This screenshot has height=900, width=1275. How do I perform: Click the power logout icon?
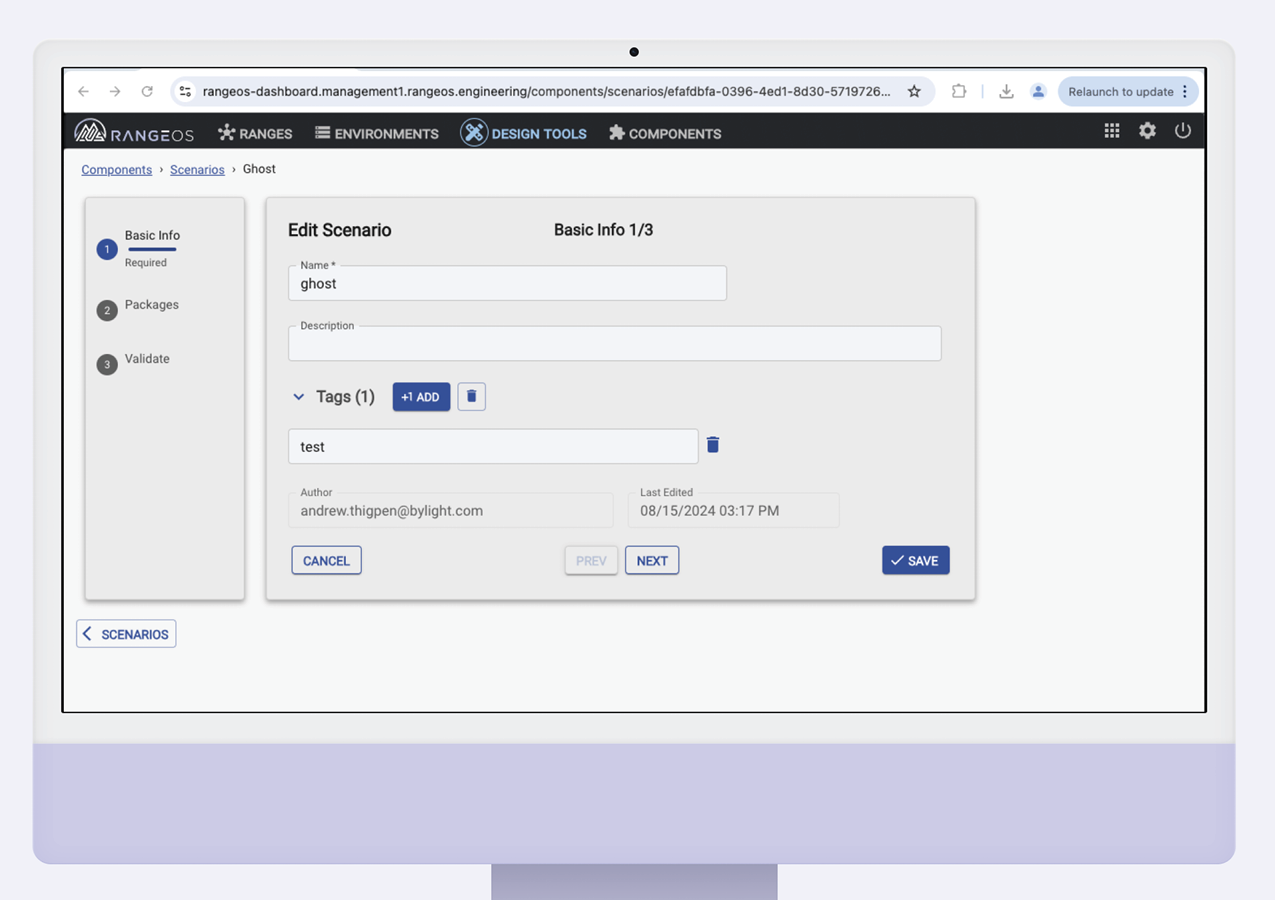coord(1183,131)
